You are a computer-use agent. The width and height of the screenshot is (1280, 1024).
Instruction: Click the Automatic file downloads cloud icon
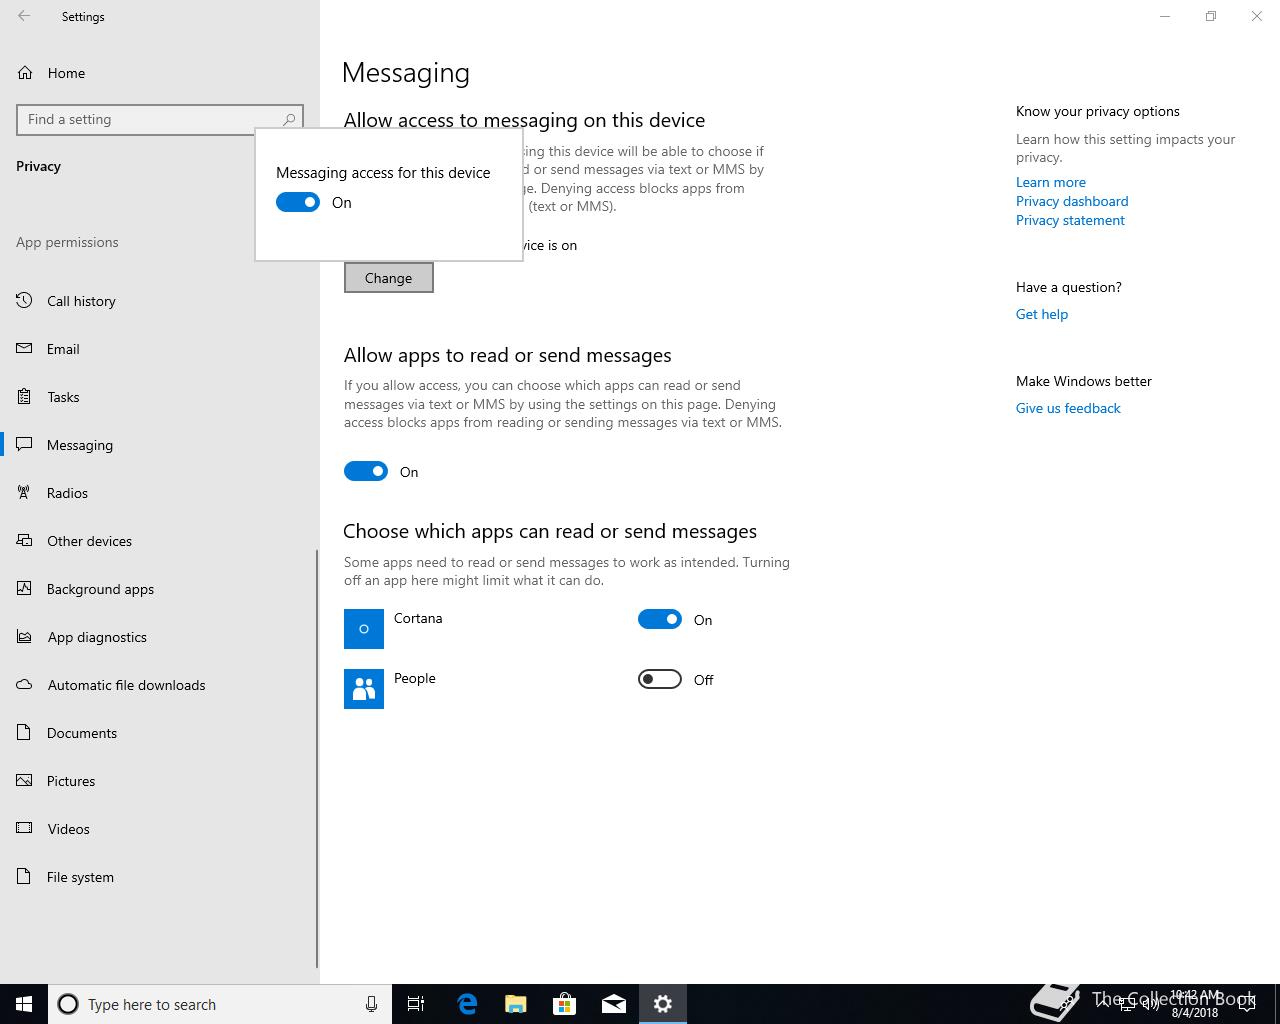[x=25, y=685]
